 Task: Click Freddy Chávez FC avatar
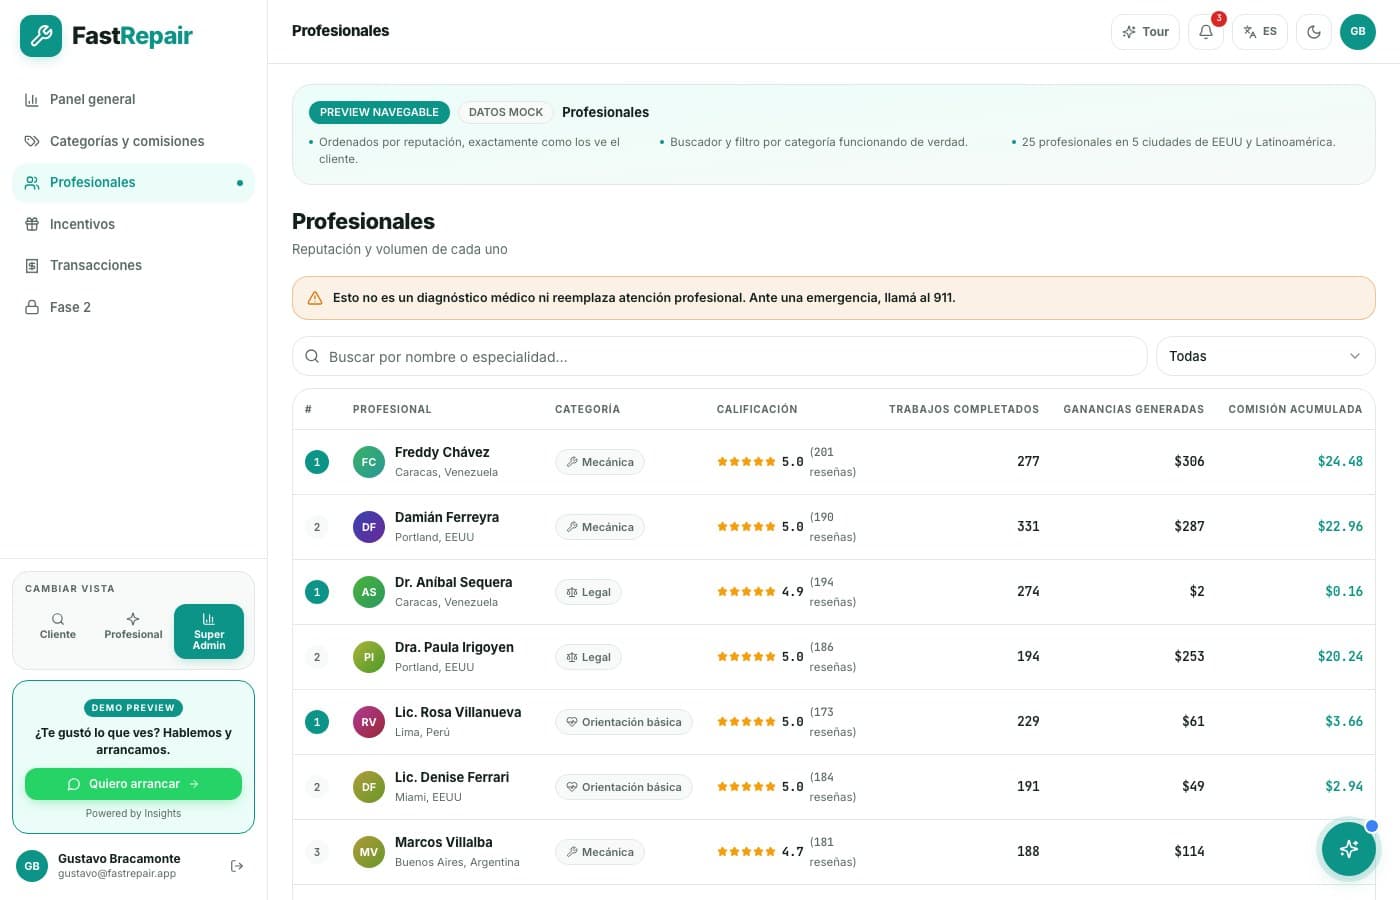369,462
